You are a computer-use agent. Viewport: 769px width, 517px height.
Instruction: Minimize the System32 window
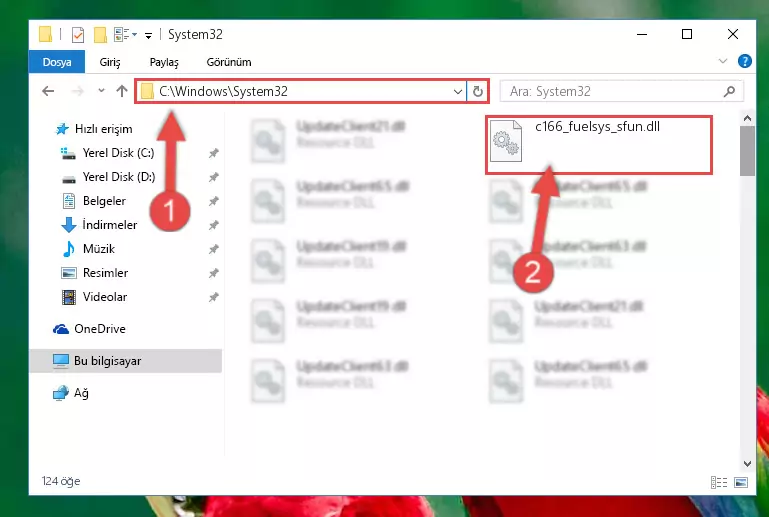point(642,34)
